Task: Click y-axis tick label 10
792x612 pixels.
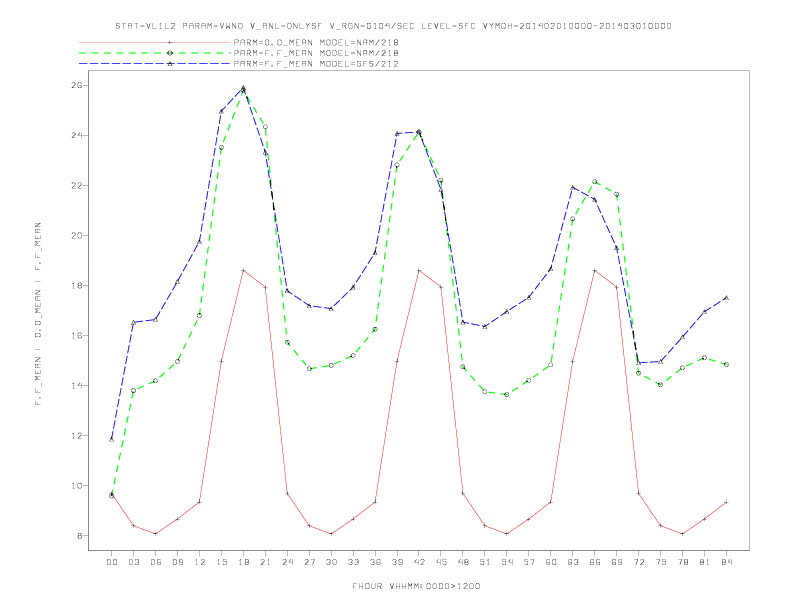Action: click(x=76, y=485)
